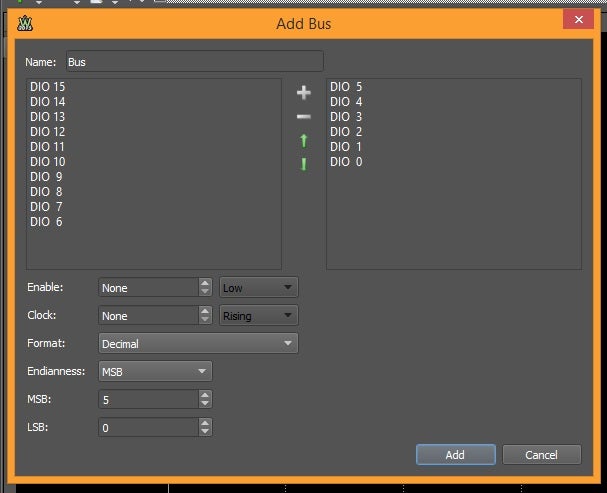Close the Add Bus dialog
This screenshot has height=493, width=607.
tap(577, 20)
